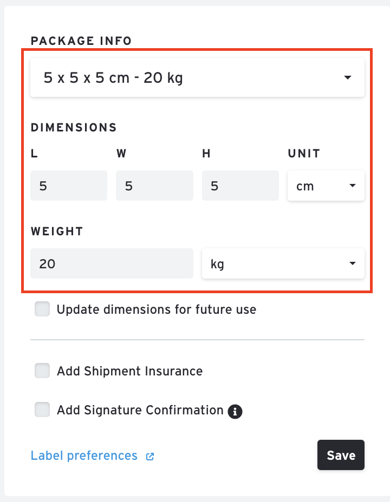Image resolution: width=390 pixels, height=502 pixels.
Task: Open the weight unit dropdown showing kg
Action: (283, 263)
